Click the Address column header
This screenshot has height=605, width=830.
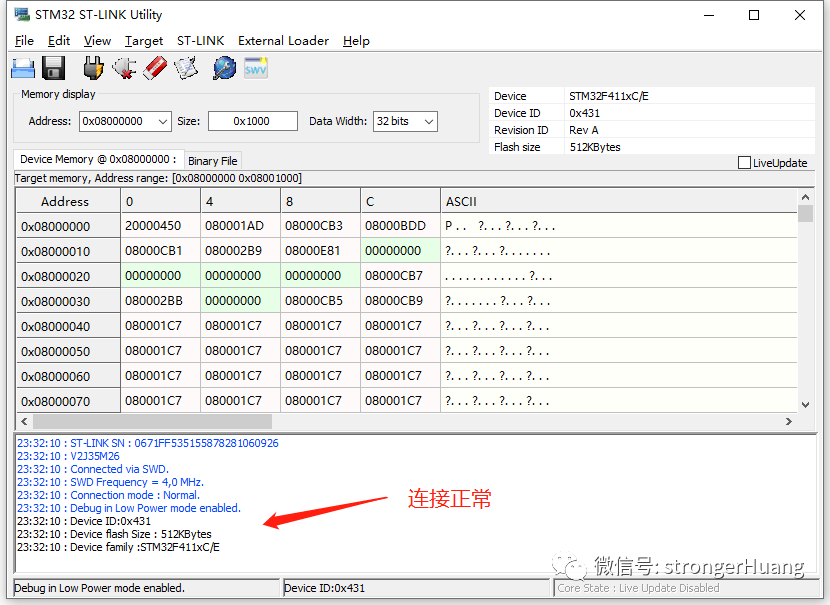pyautogui.click(x=68, y=202)
